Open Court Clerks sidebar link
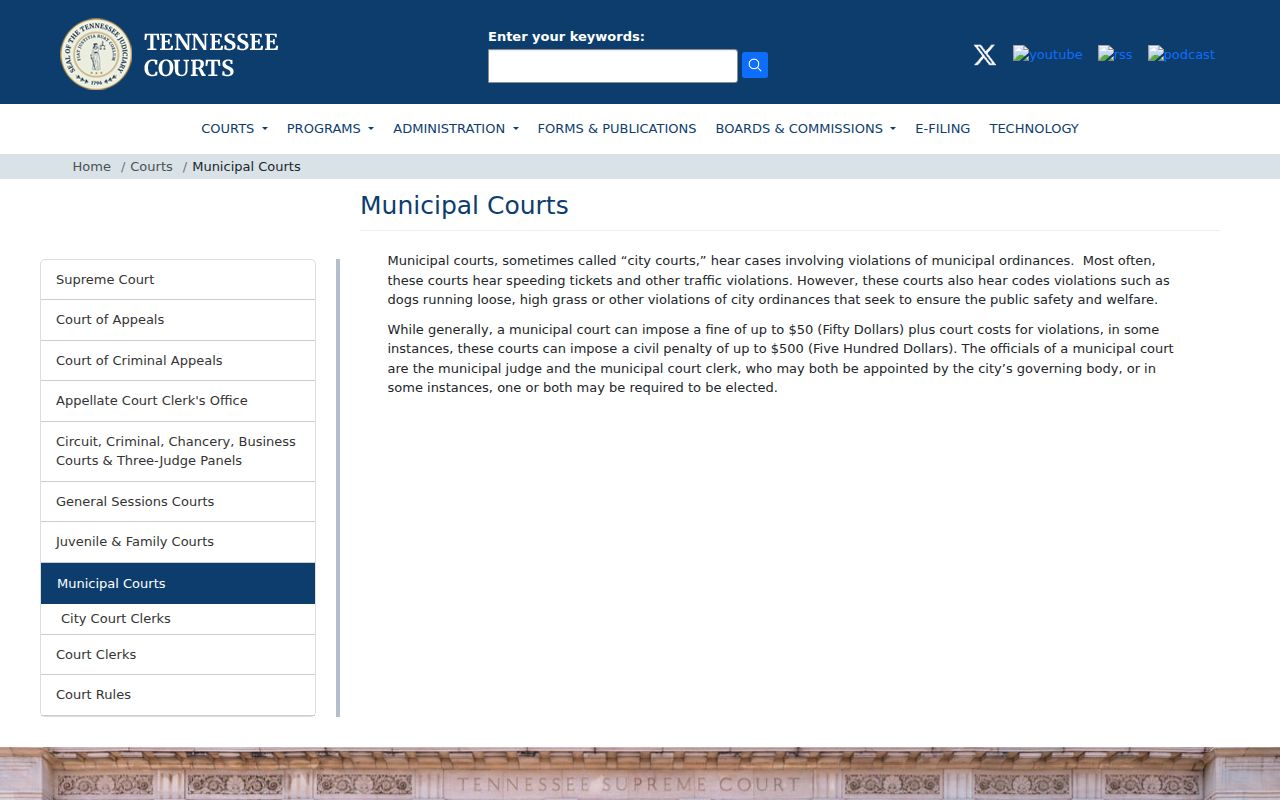The width and height of the screenshot is (1280, 800). 178,655
